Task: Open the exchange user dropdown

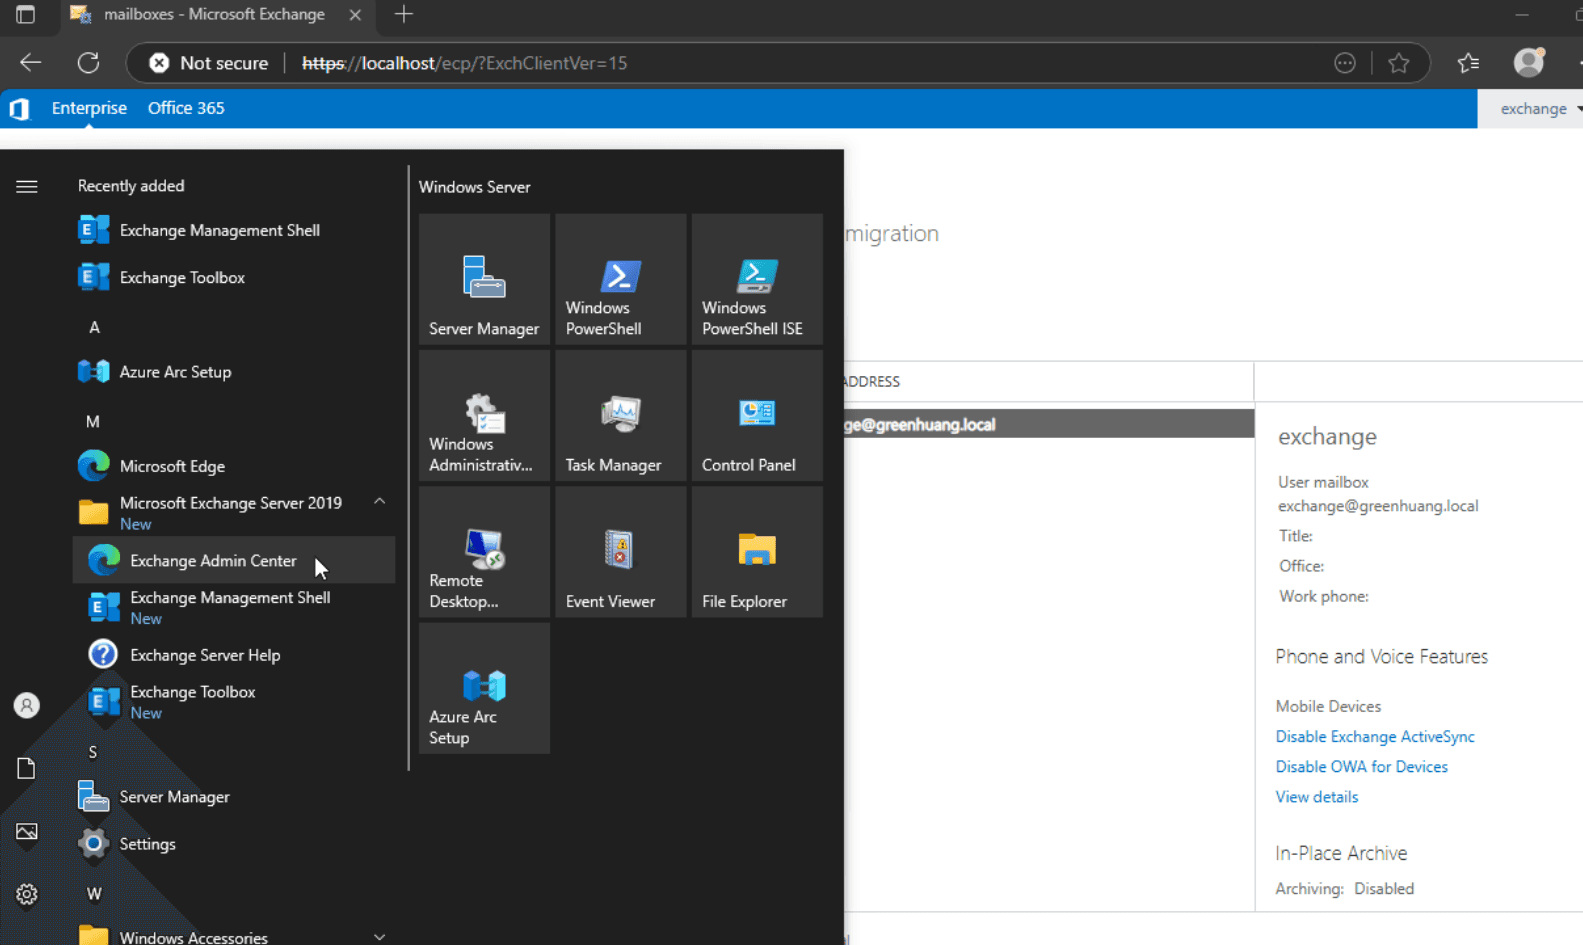Action: pos(1540,108)
